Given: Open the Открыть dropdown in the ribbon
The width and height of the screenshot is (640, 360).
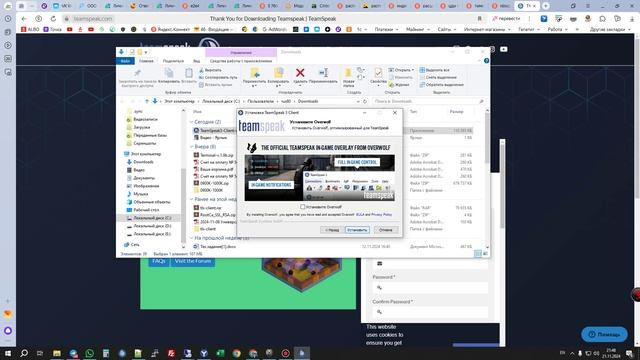Looking at the screenshot, I should click(x=401, y=70).
